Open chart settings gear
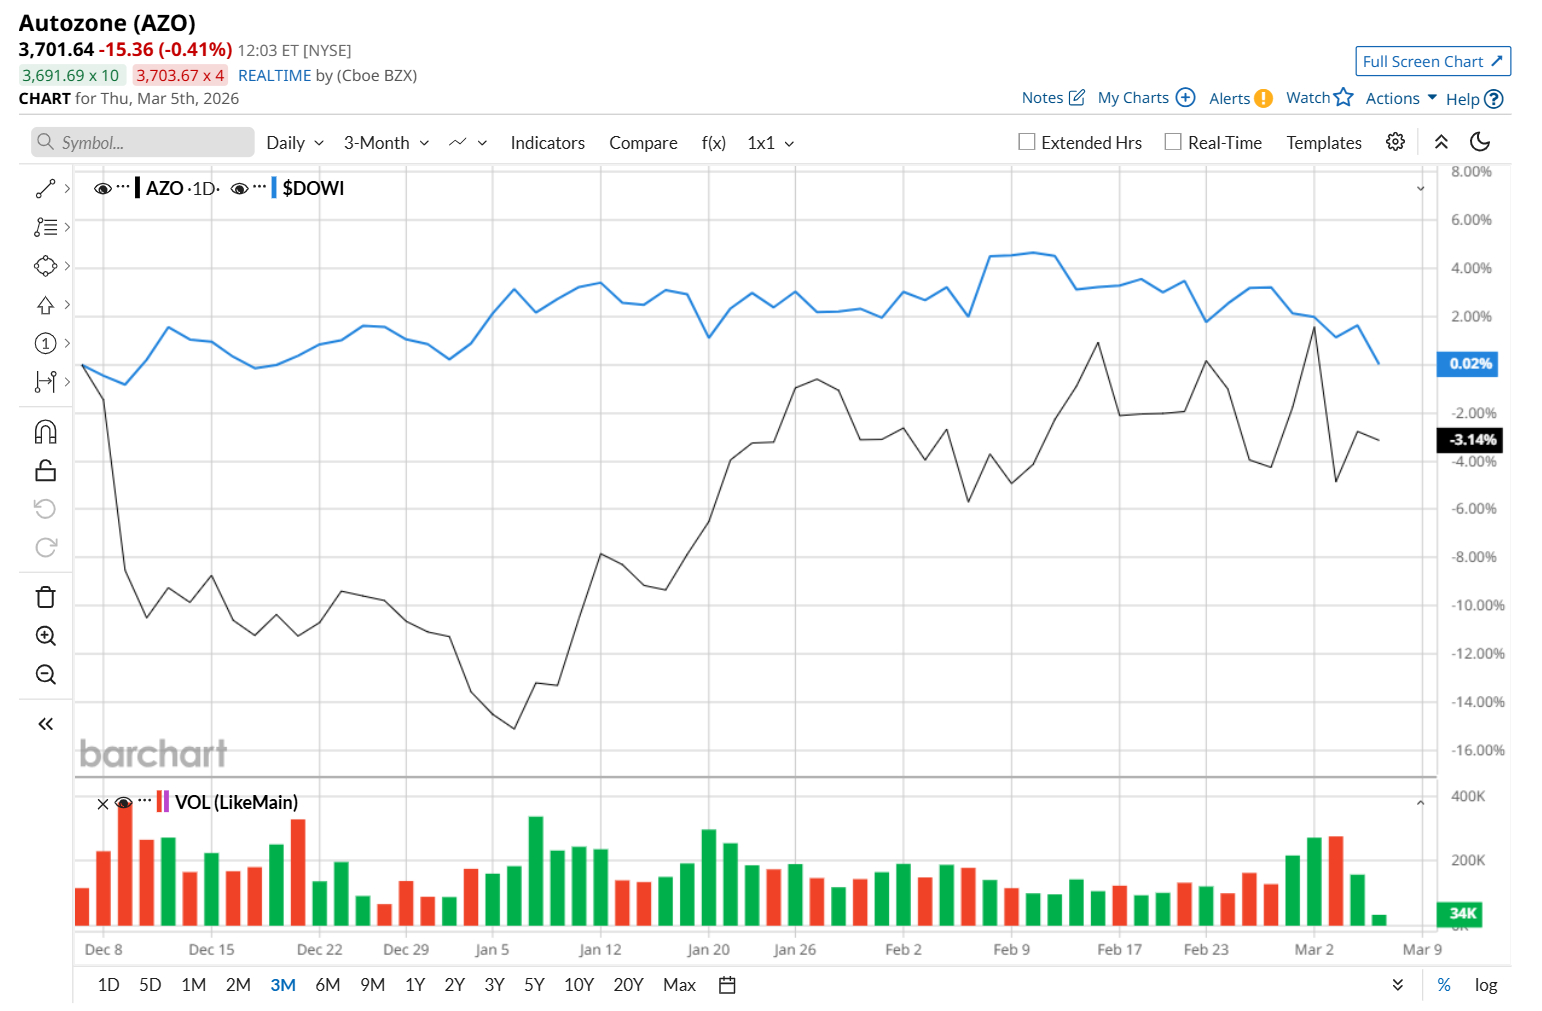The height and width of the screenshot is (1011, 1542). point(1395,142)
